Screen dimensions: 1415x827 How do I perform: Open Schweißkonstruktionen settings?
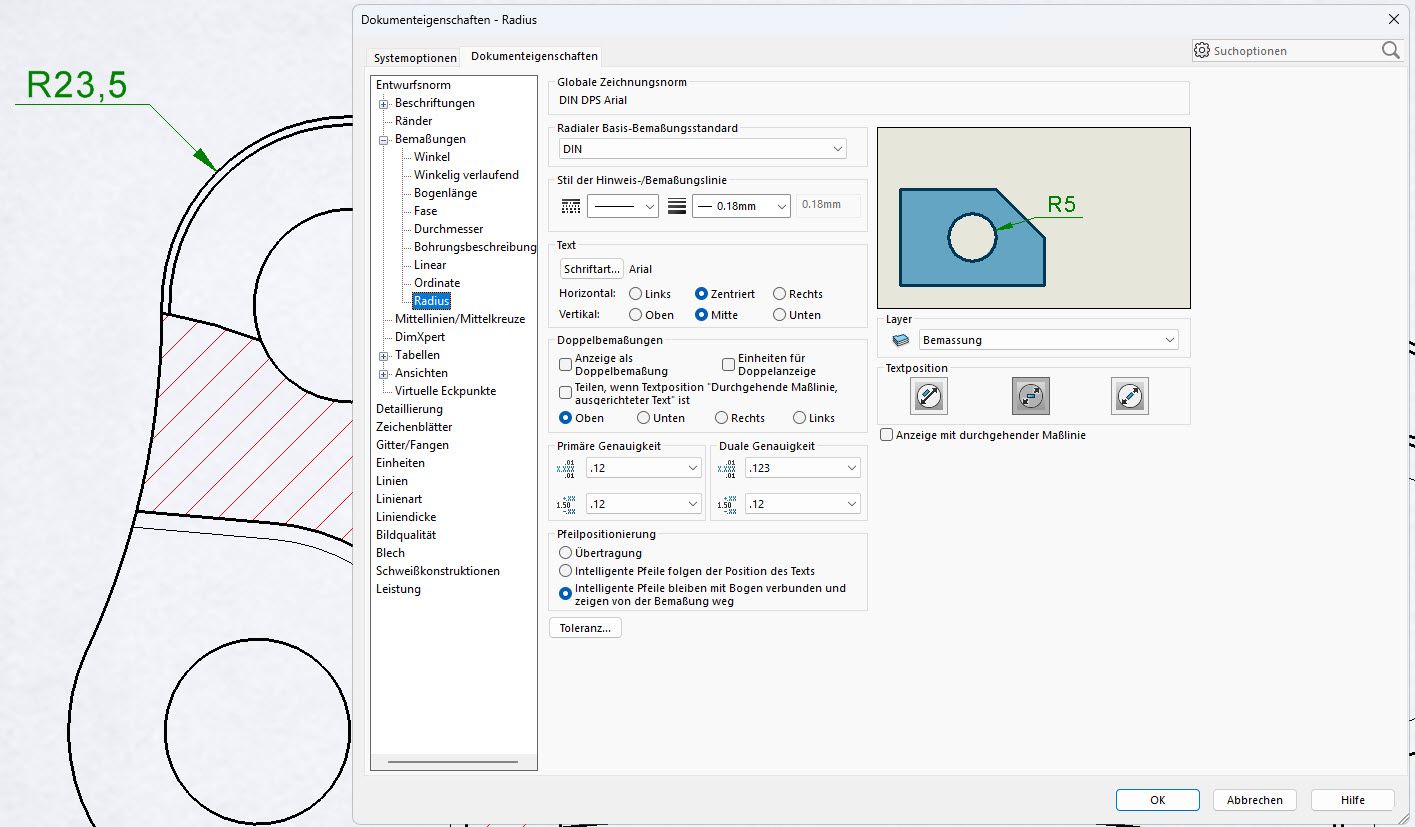[438, 571]
